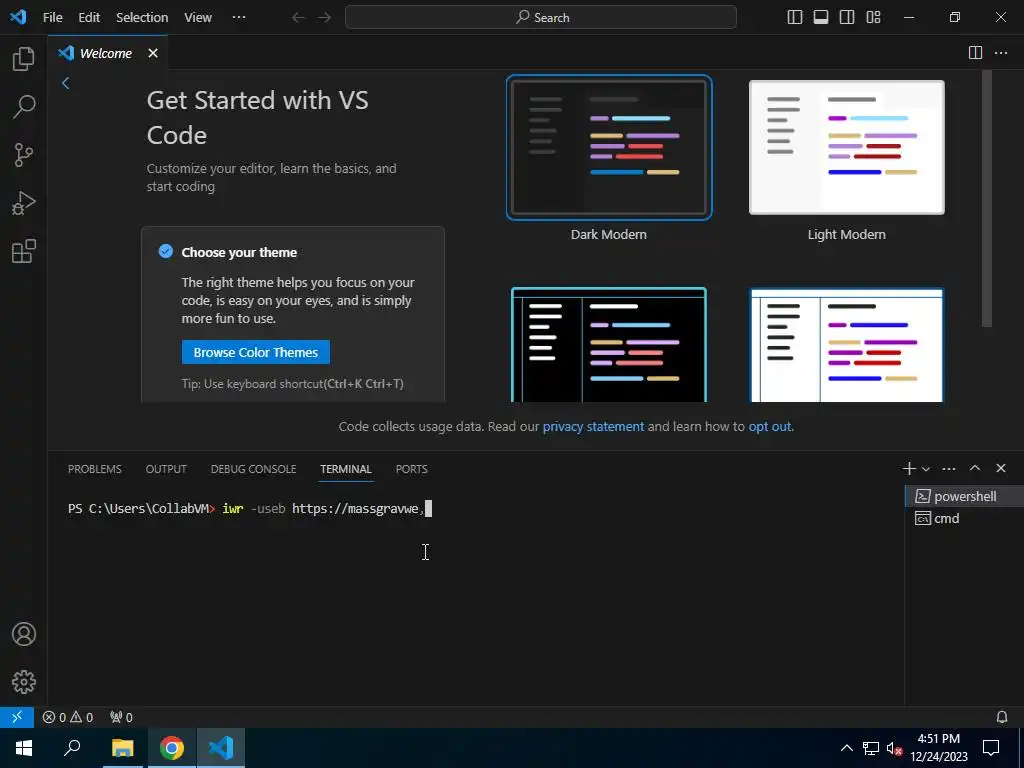Open the Windows Start menu
1024x768 pixels.
pos(24,748)
